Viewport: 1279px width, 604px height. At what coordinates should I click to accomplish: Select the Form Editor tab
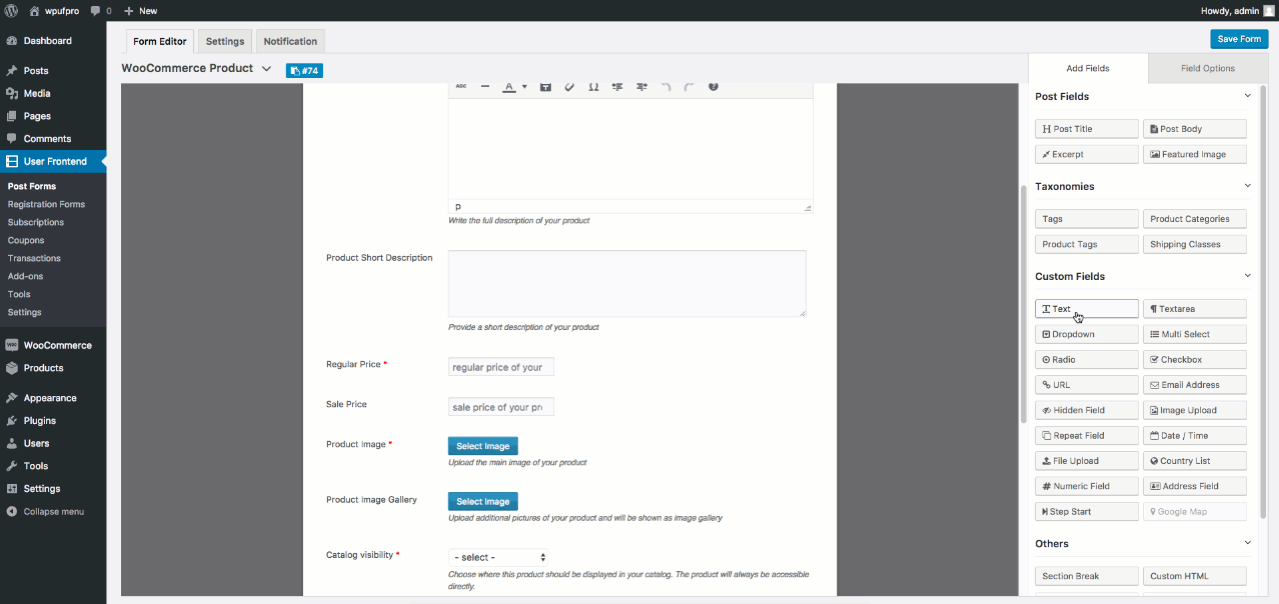[x=160, y=41]
